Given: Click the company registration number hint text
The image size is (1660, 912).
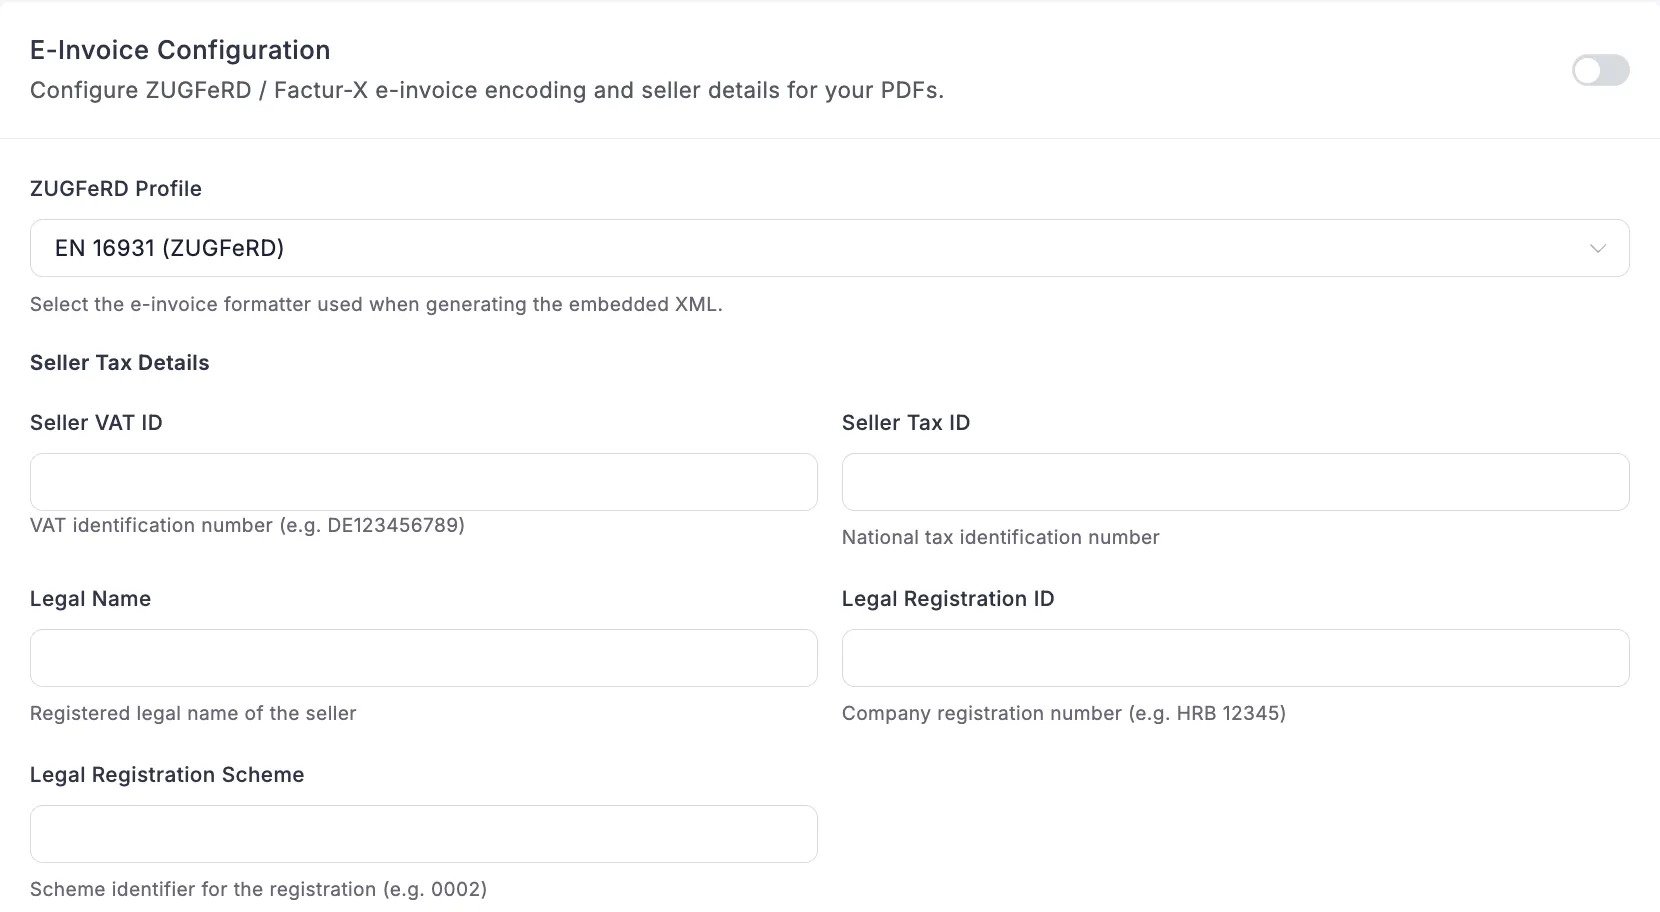Looking at the screenshot, I should click(1063, 713).
